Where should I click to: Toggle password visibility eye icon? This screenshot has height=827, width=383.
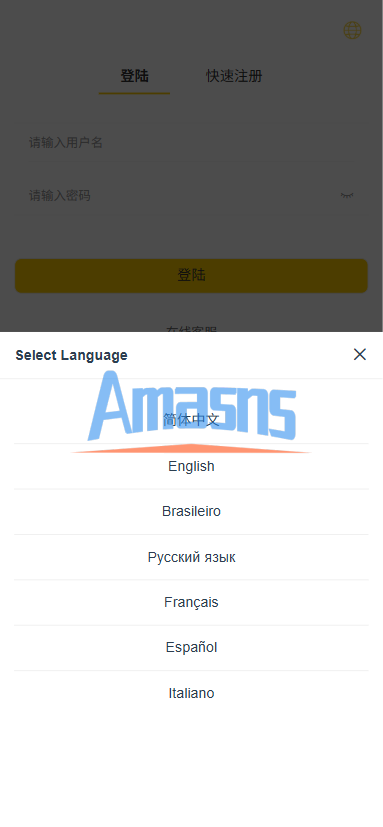pos(347,196)
